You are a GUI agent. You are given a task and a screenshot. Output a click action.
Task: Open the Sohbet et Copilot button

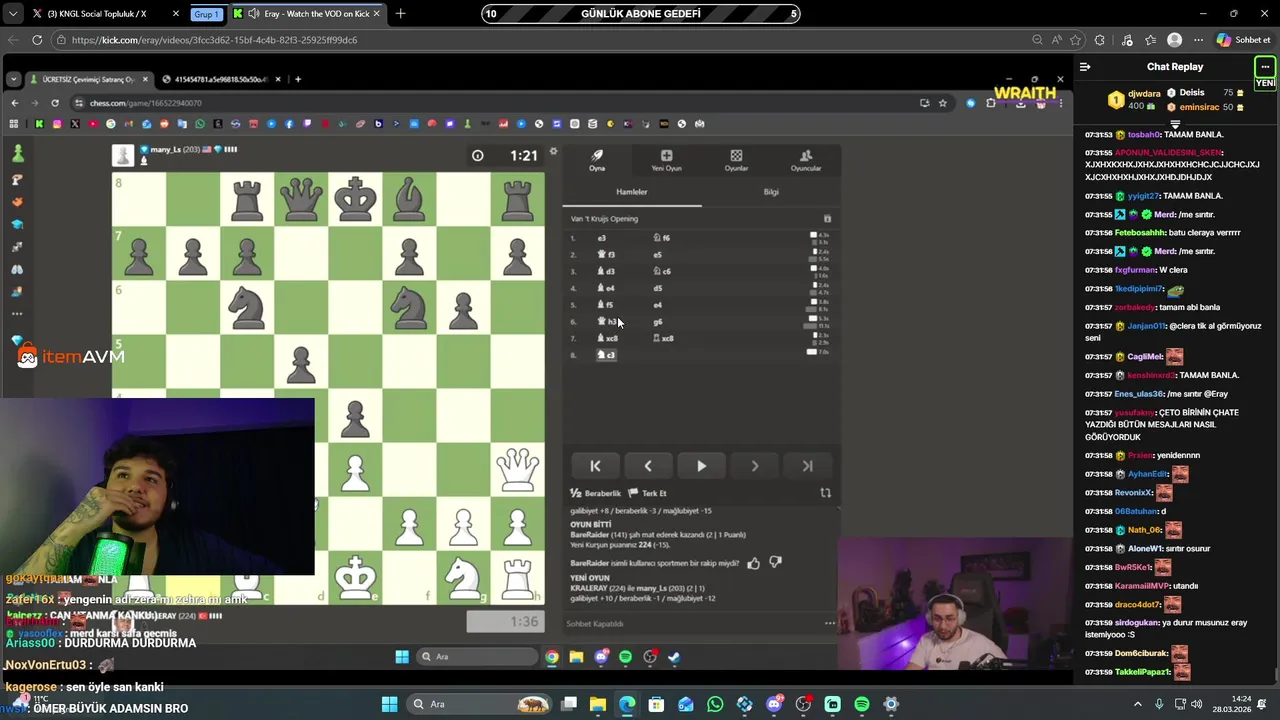pos(1243,40)
